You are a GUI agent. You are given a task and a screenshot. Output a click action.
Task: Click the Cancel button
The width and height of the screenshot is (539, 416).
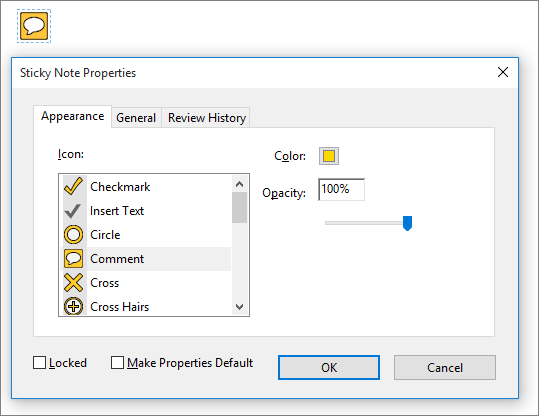coord(445,368)
